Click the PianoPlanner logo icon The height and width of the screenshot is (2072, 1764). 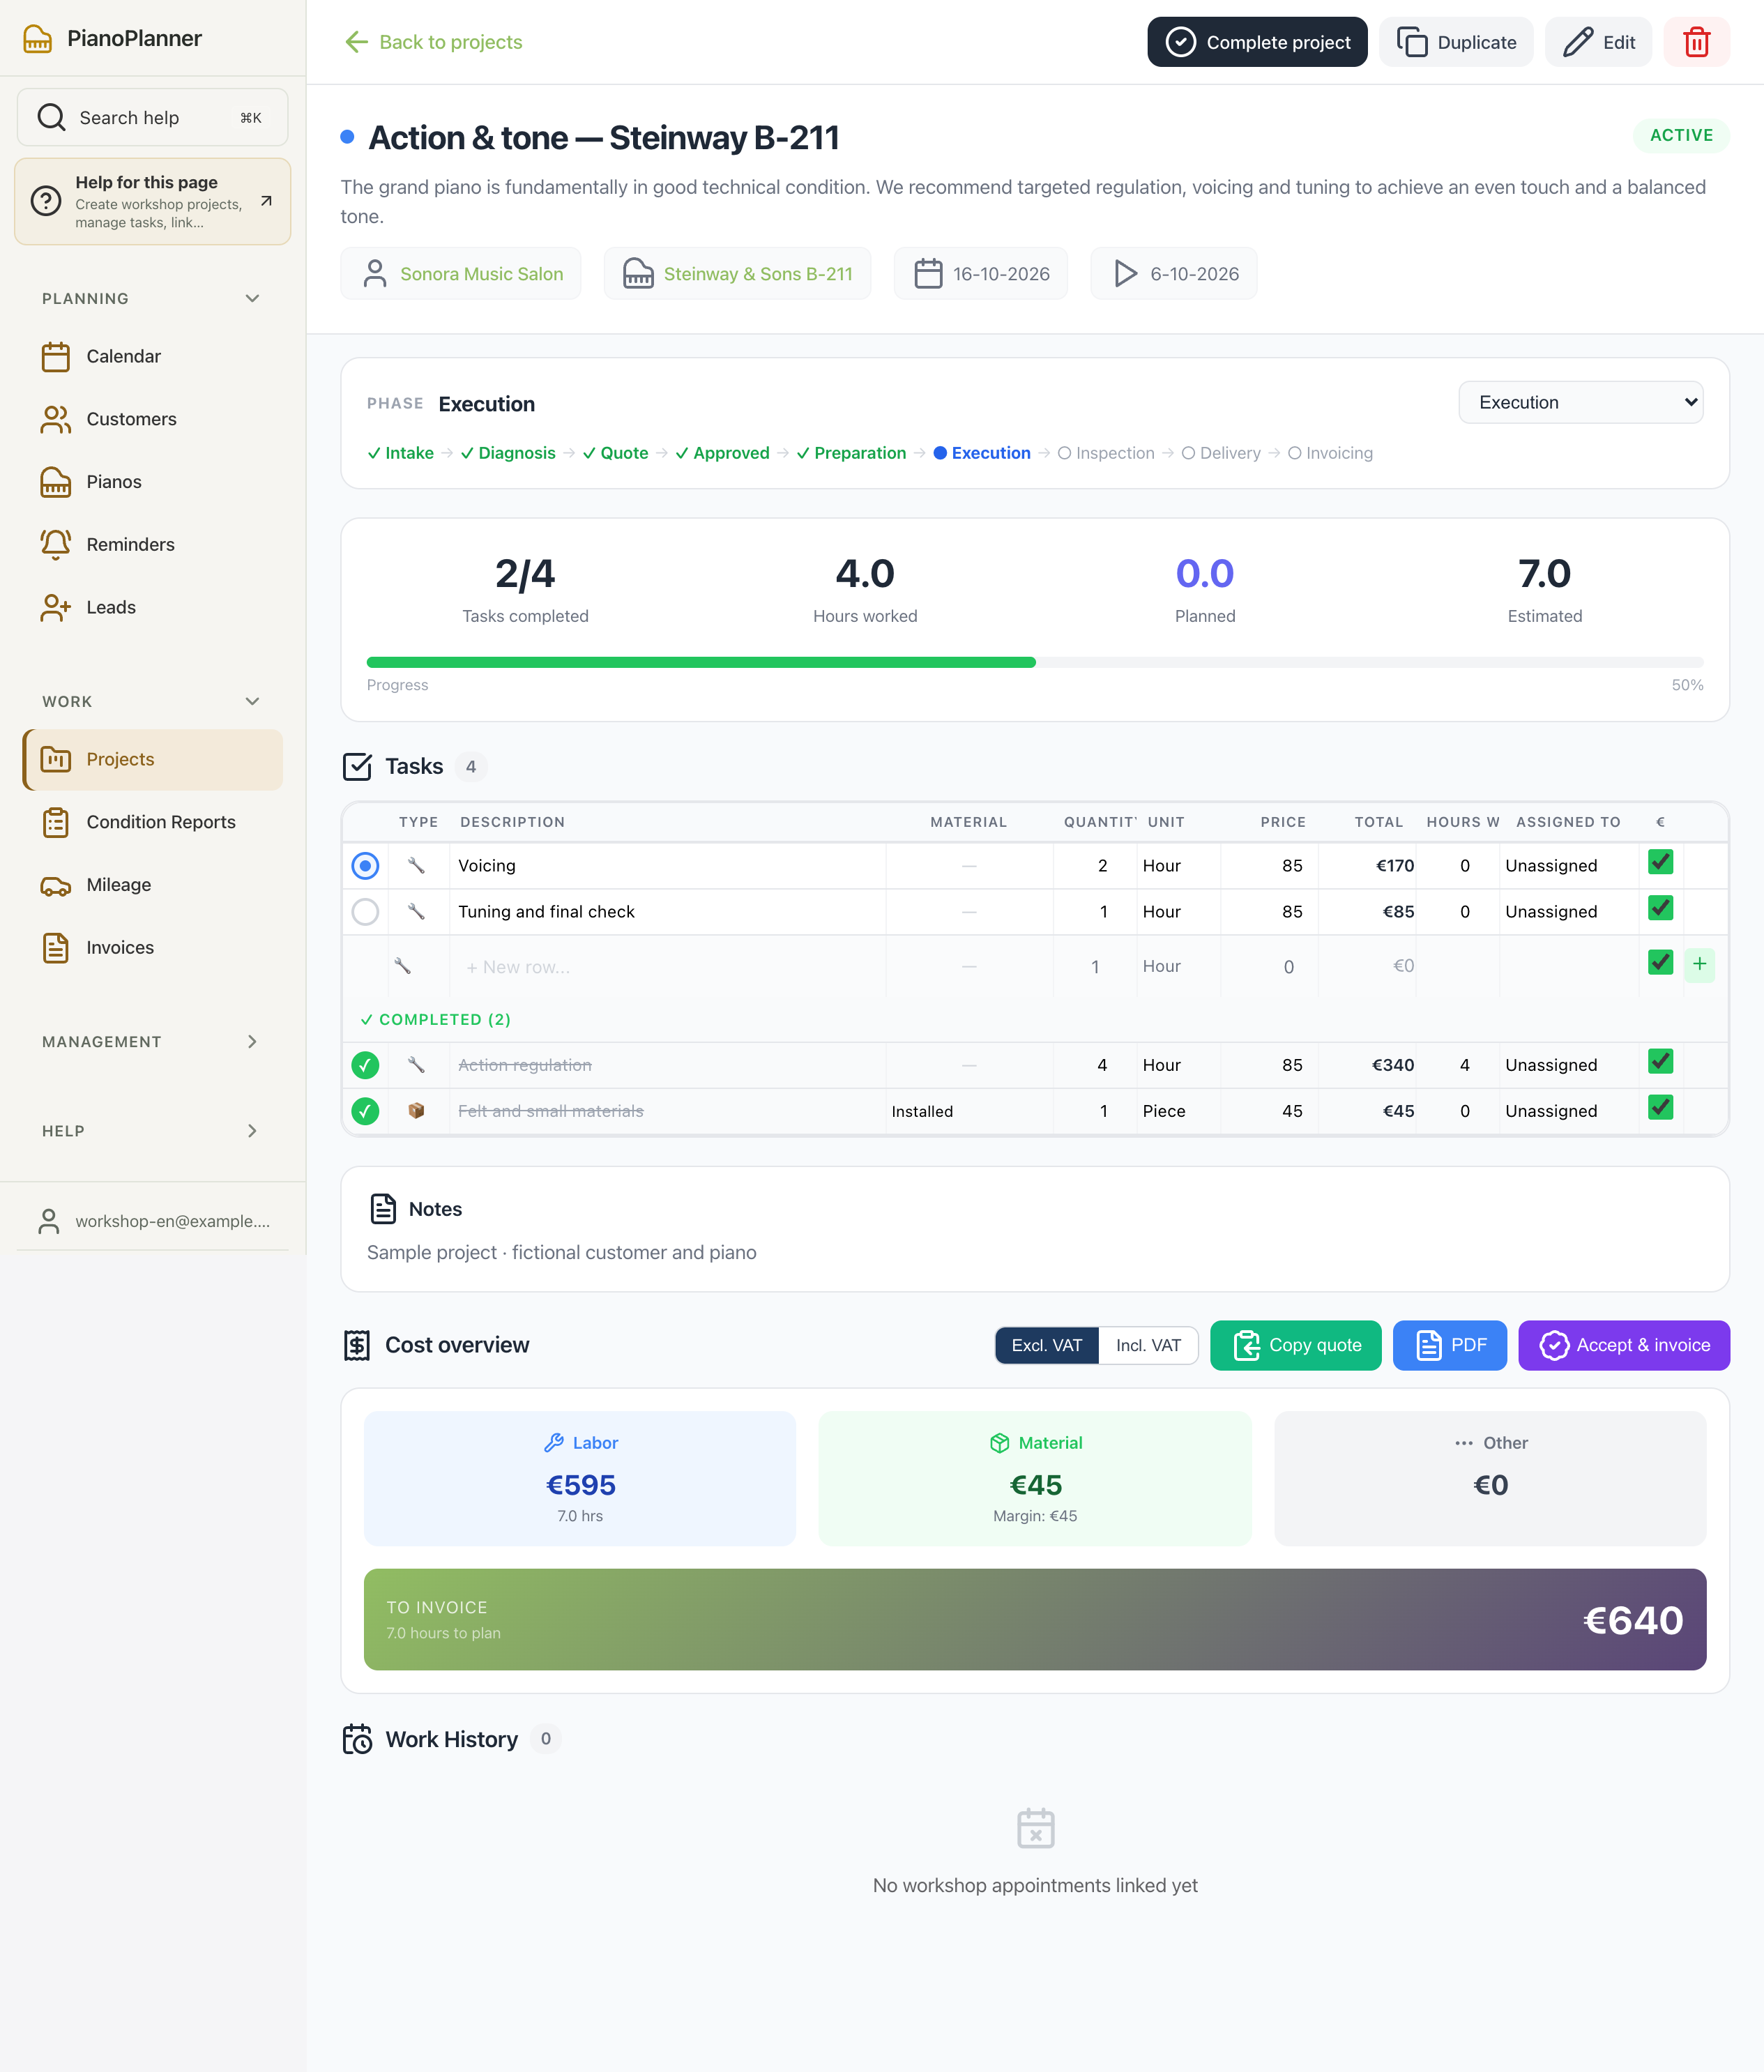(x=37, y=38)
